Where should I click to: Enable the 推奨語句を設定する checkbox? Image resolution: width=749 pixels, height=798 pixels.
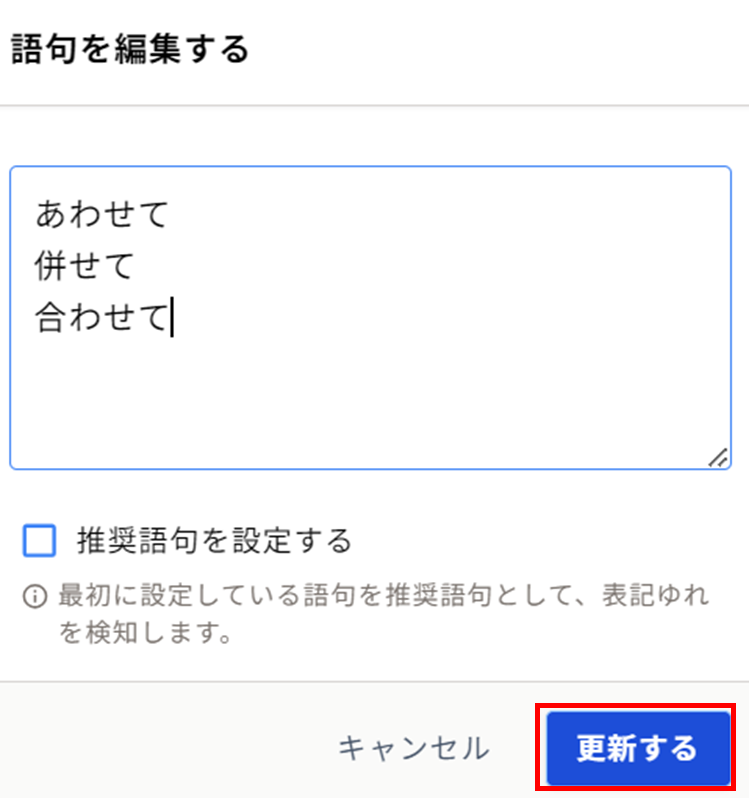(x=39, y=540)
